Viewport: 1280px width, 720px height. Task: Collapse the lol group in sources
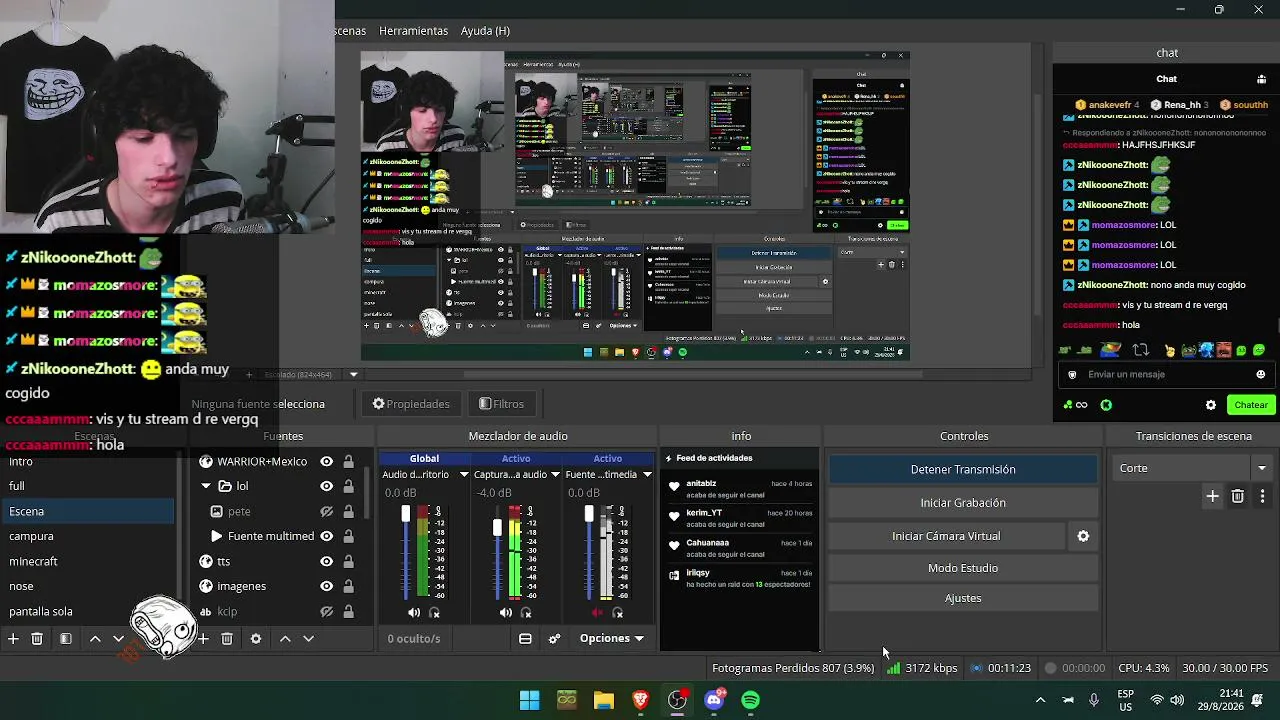tap(206, 486)
